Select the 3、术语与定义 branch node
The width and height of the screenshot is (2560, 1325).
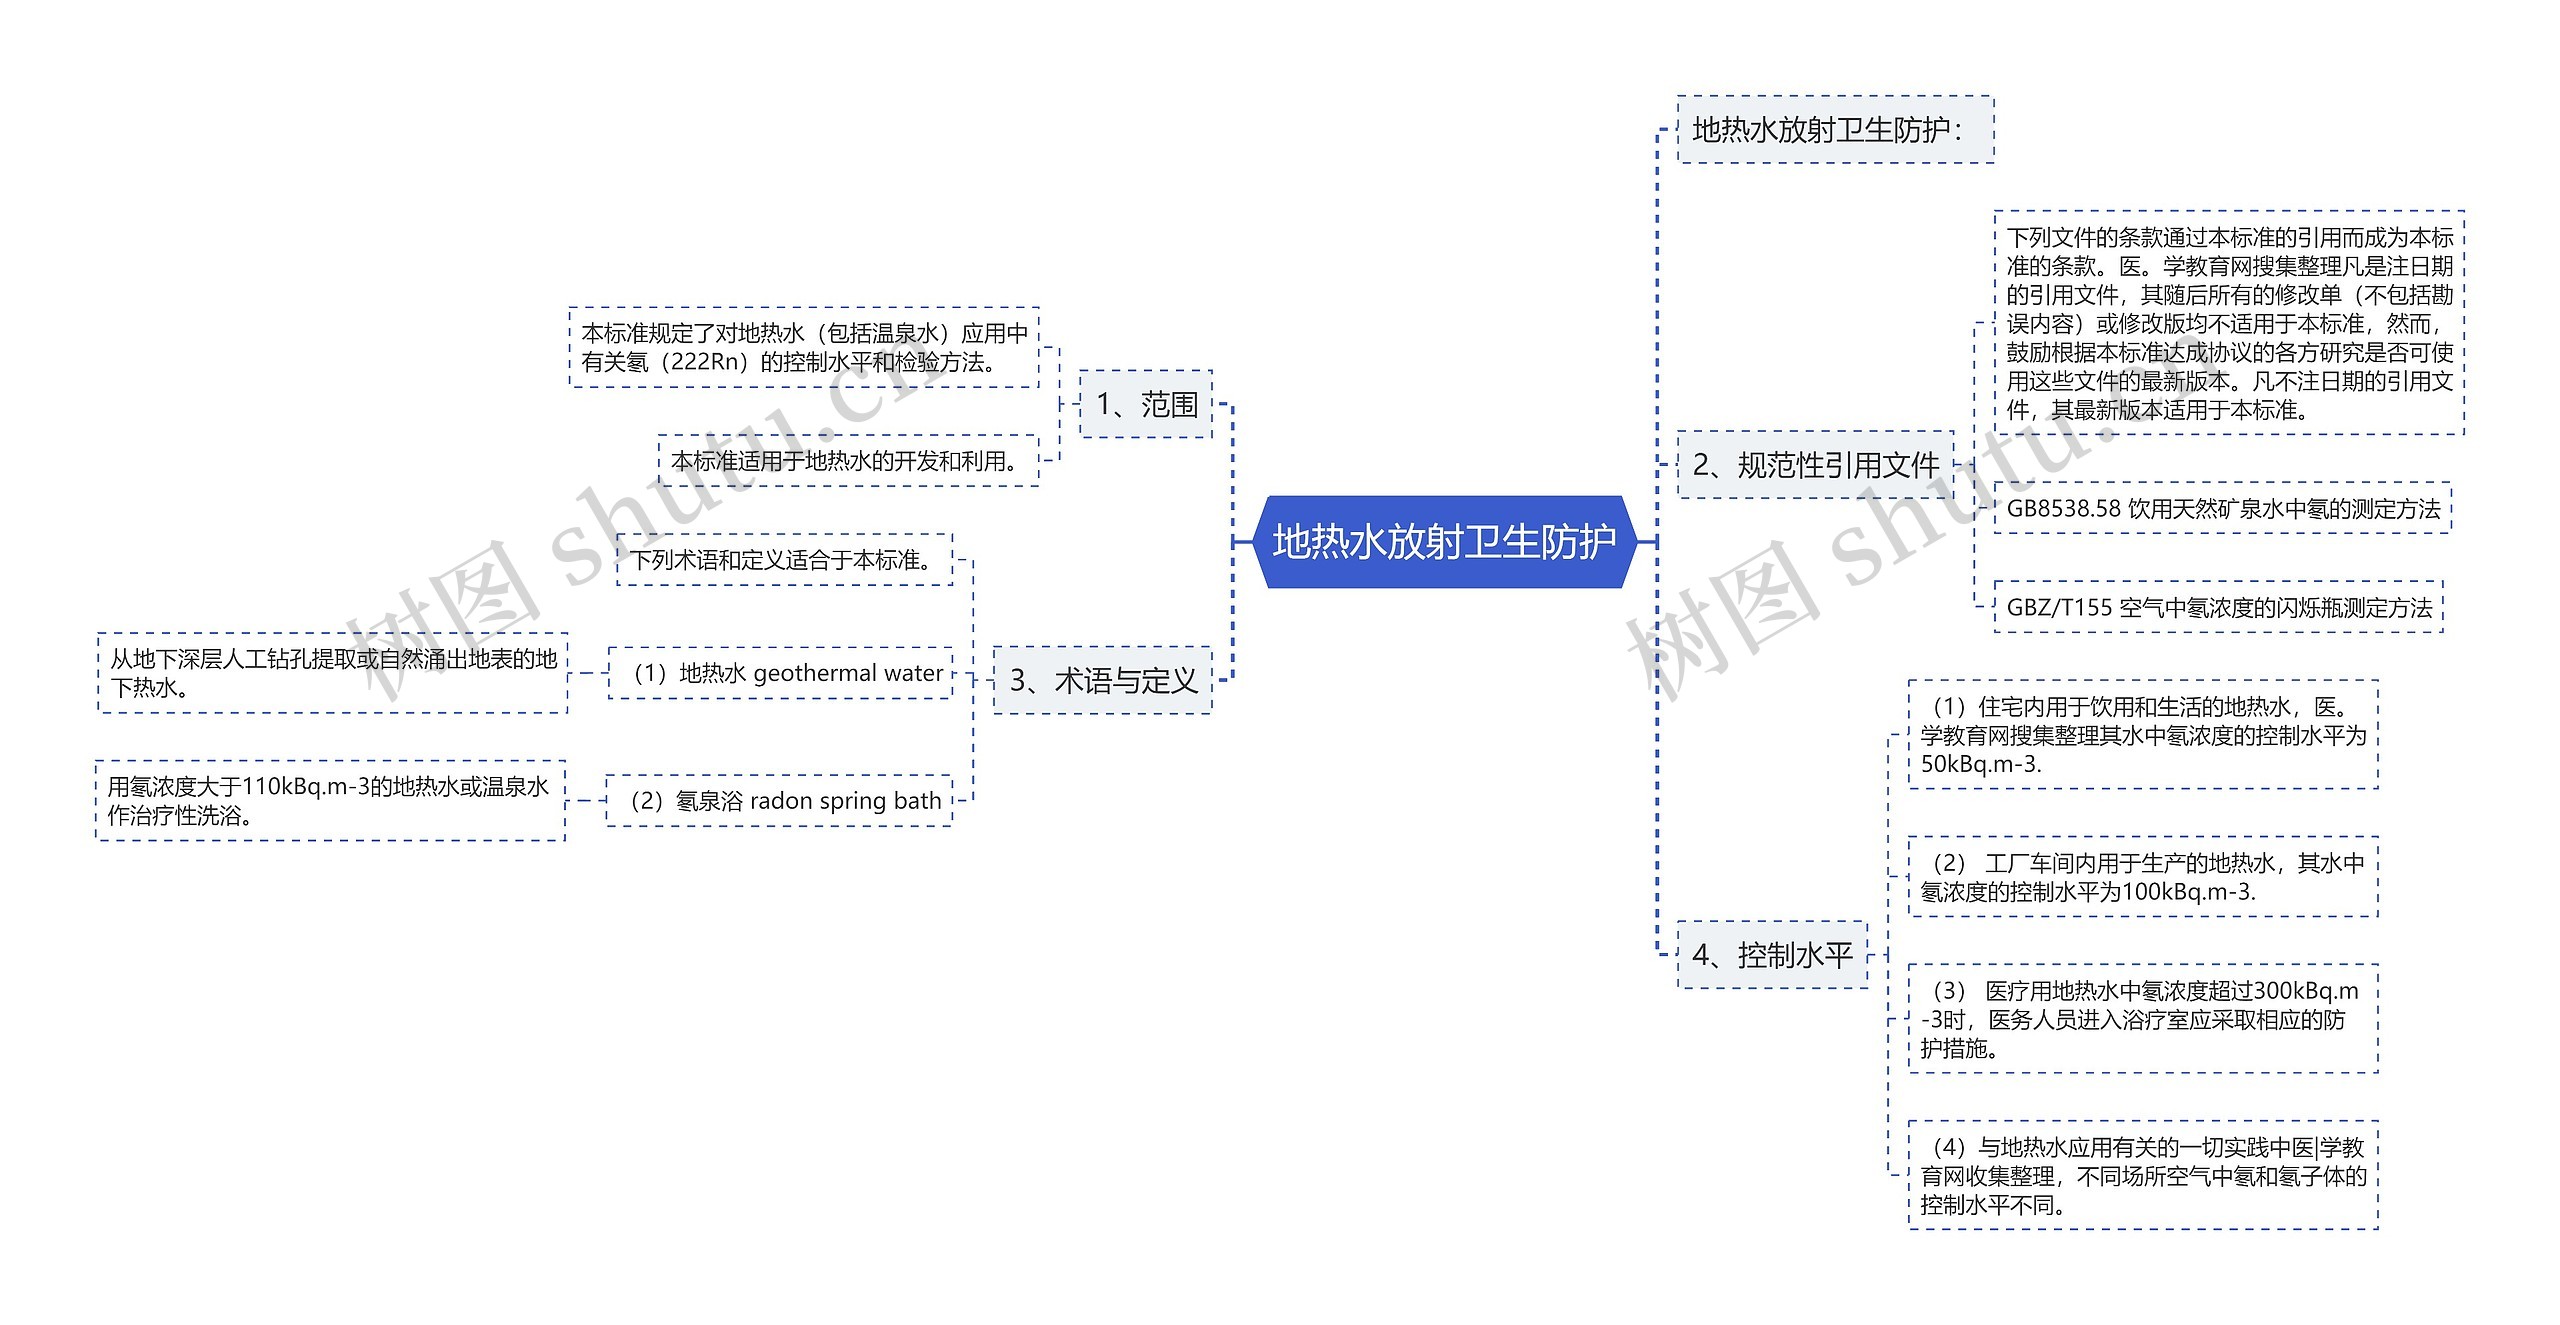click(1102, 680)
